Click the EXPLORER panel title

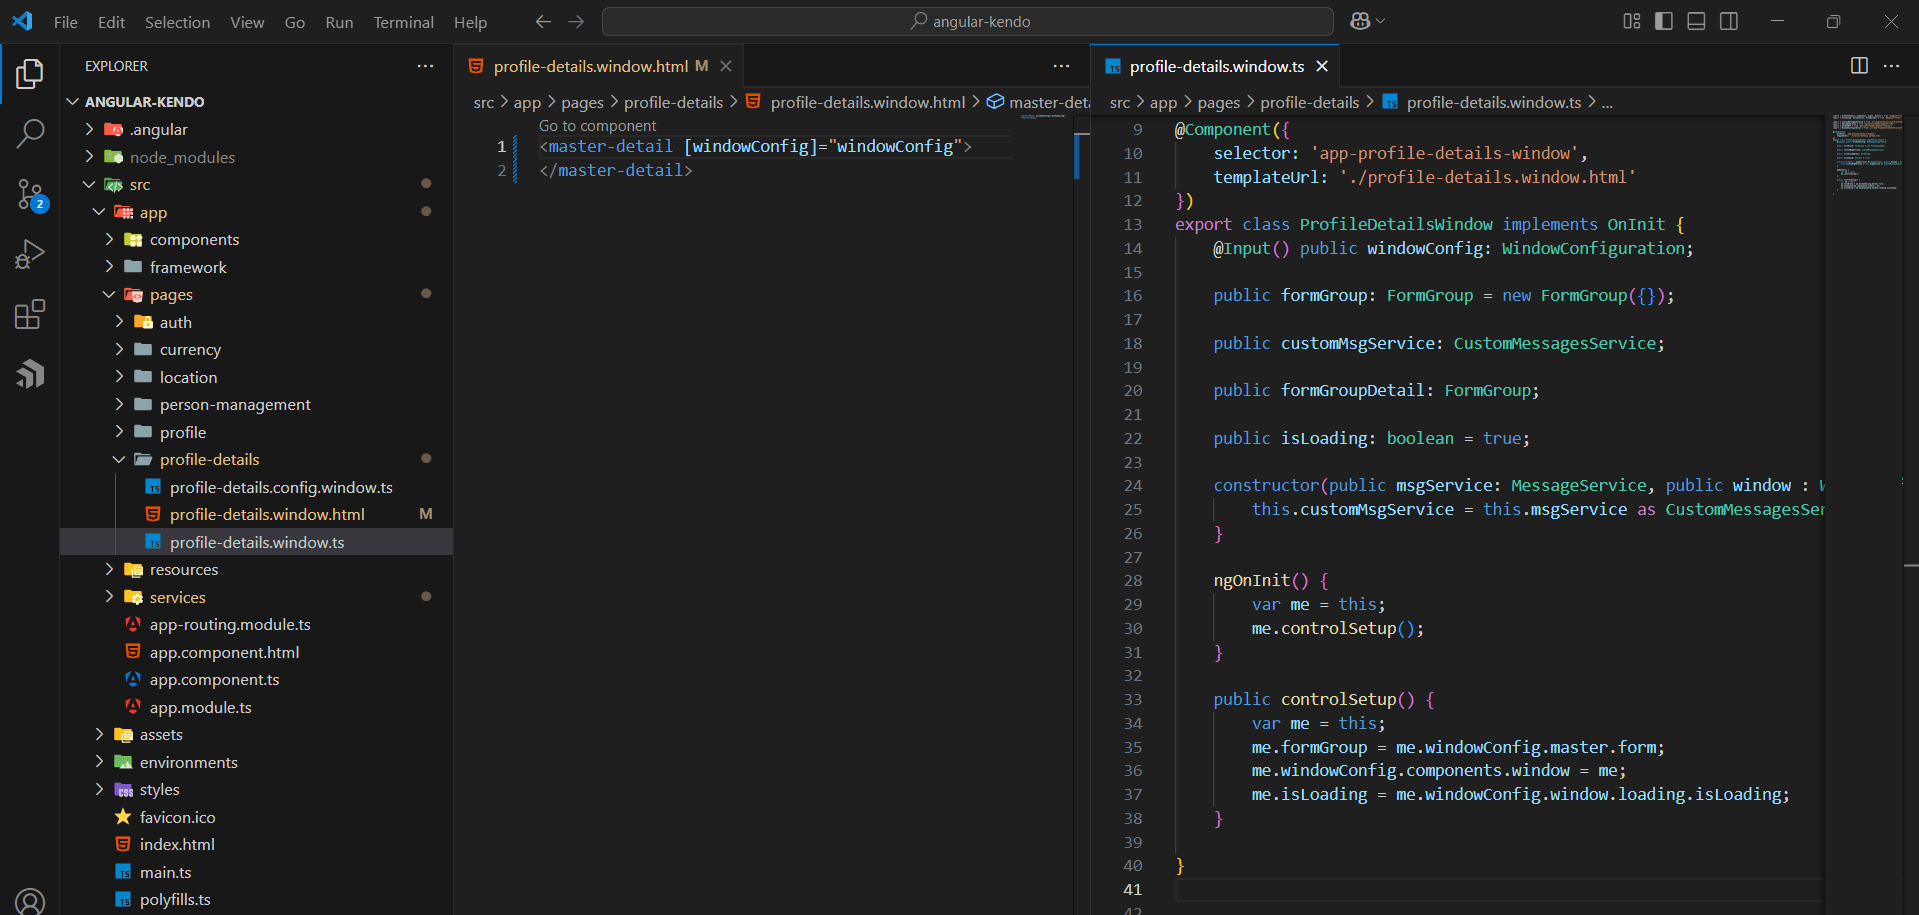[116, 66]
